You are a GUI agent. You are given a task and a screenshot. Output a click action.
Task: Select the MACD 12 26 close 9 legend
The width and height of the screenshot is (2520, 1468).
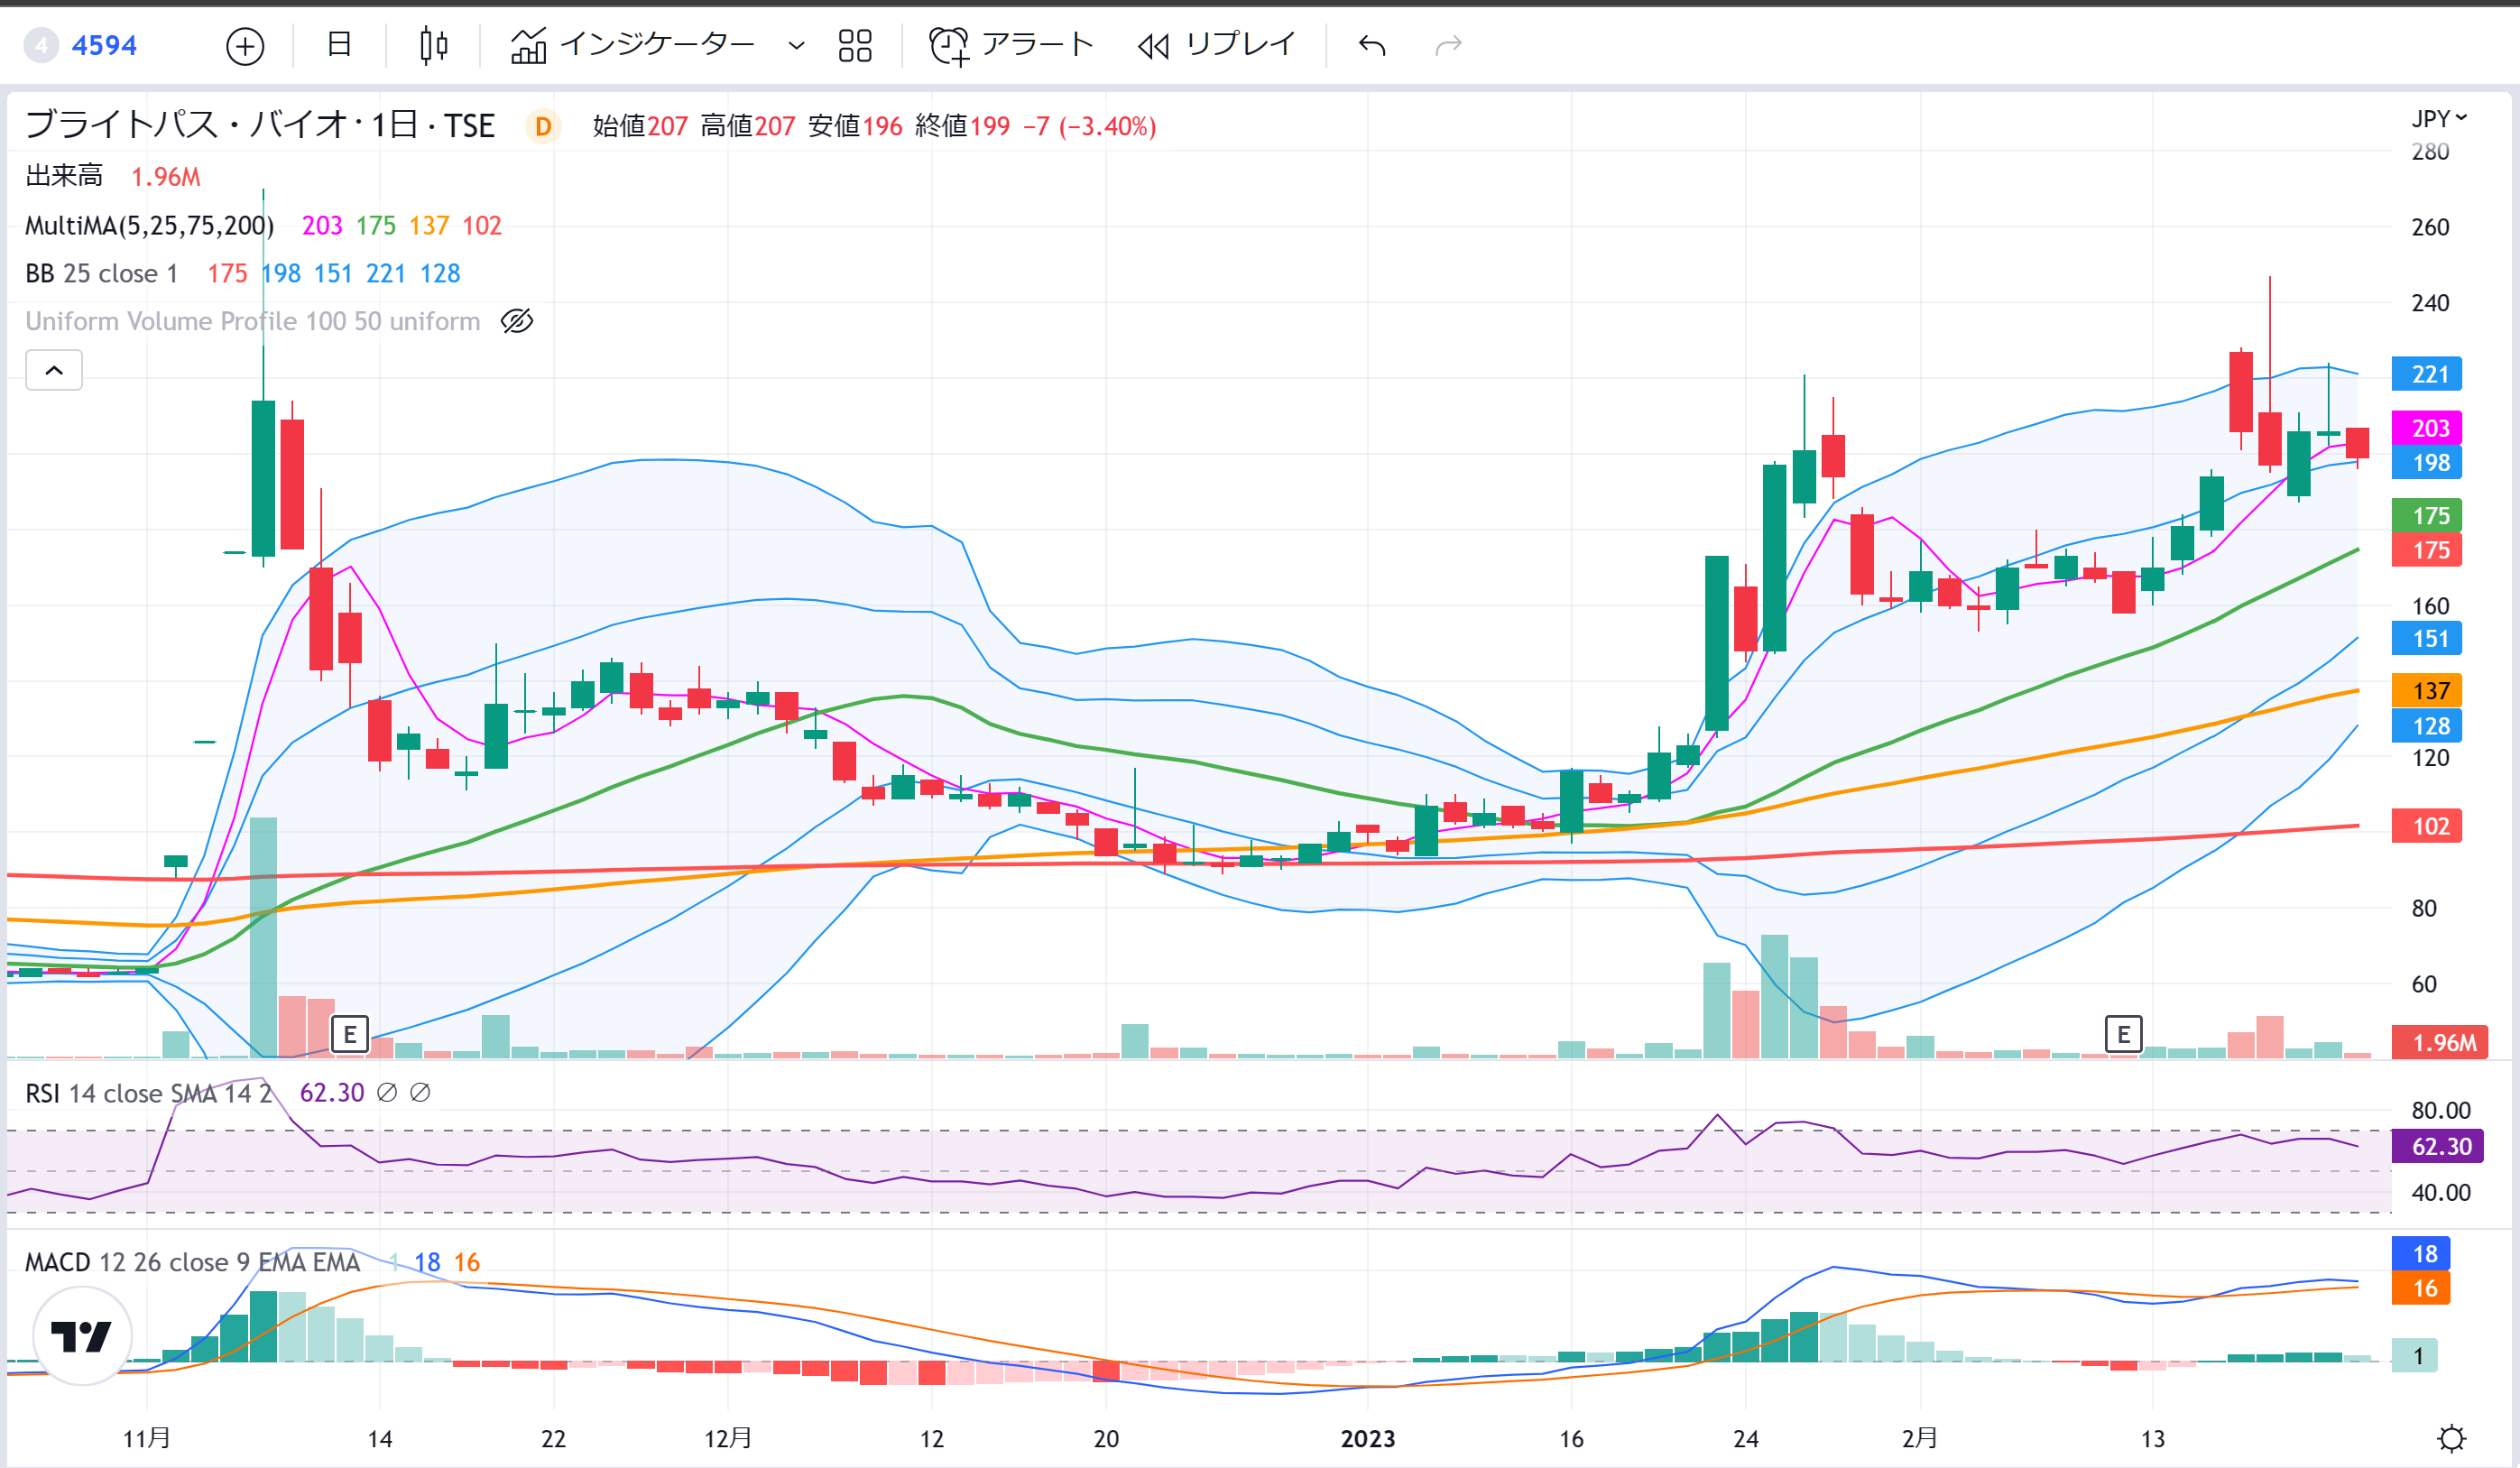pyautogui.click(x=192, y=1262)
